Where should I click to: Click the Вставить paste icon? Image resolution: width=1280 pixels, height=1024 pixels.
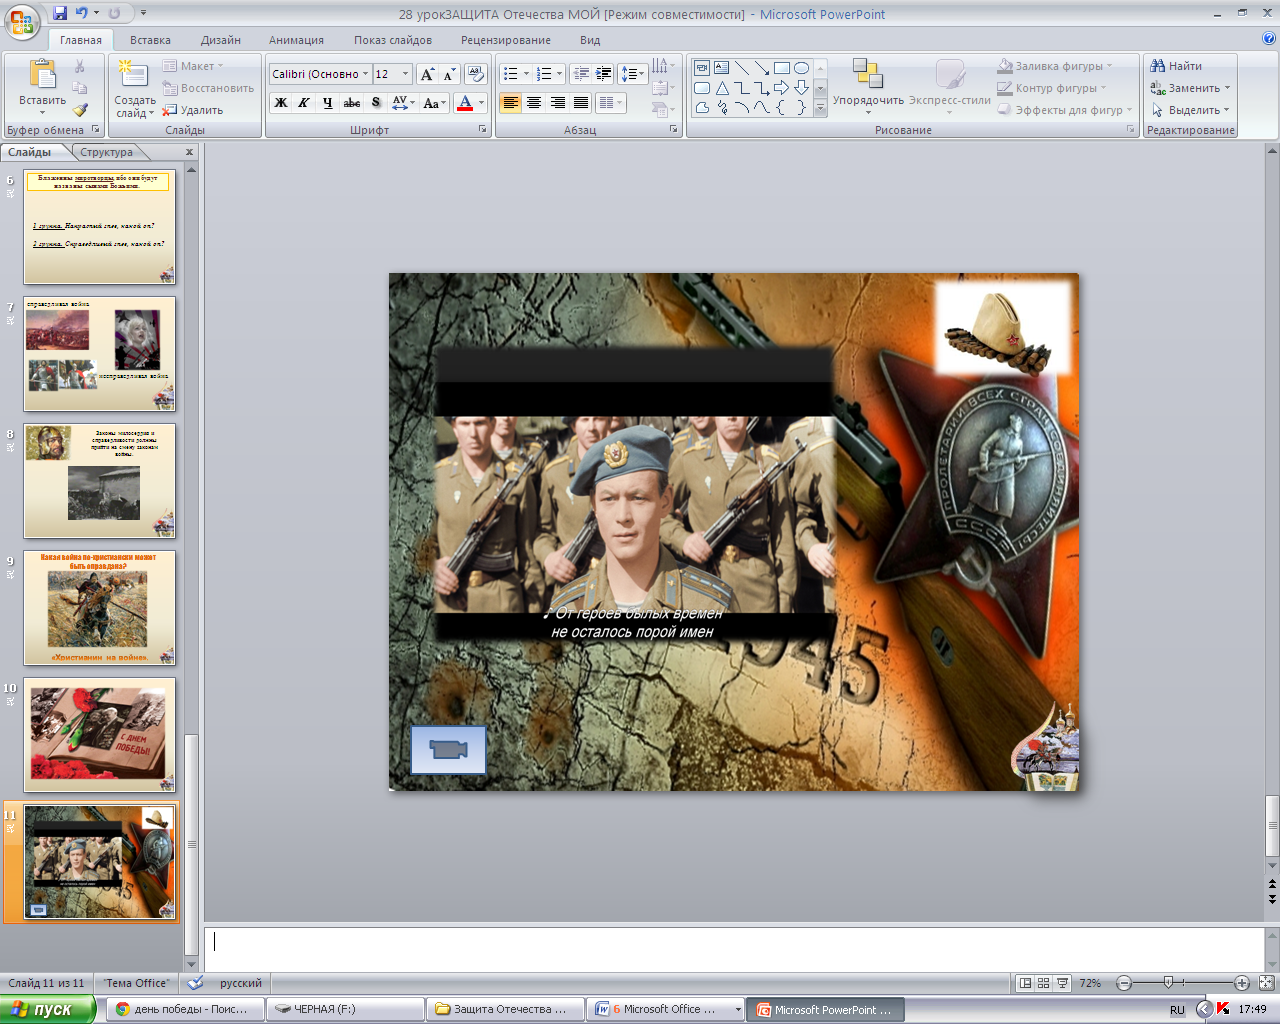42,75
